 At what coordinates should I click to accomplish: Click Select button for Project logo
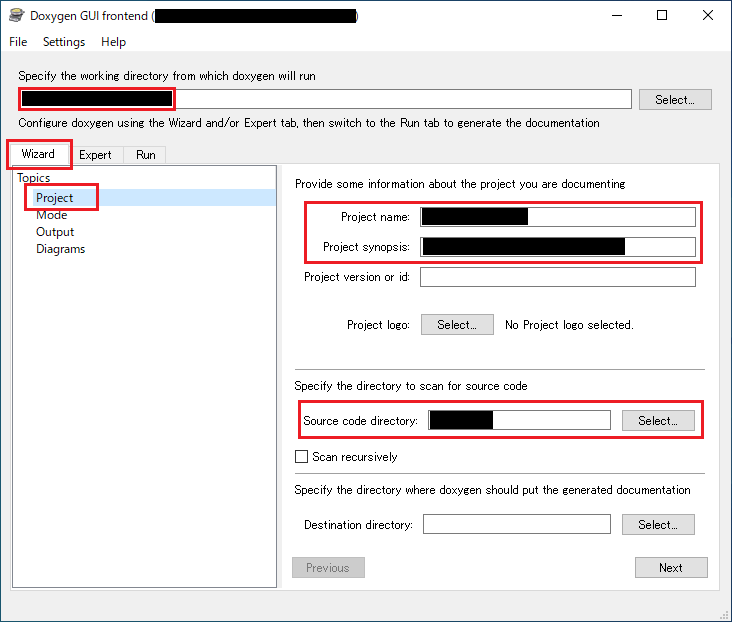[457, 325]
